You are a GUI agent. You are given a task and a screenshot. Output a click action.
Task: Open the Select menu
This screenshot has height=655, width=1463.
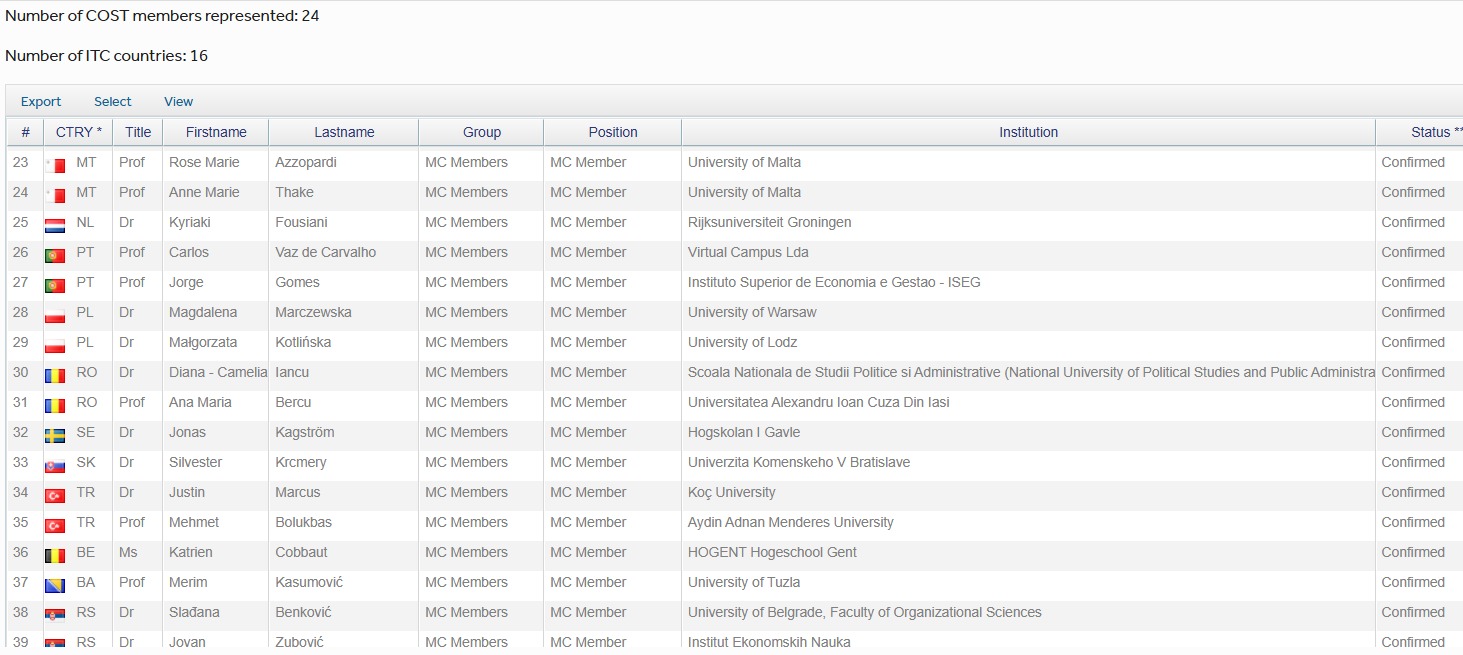(x=113, y=102)
